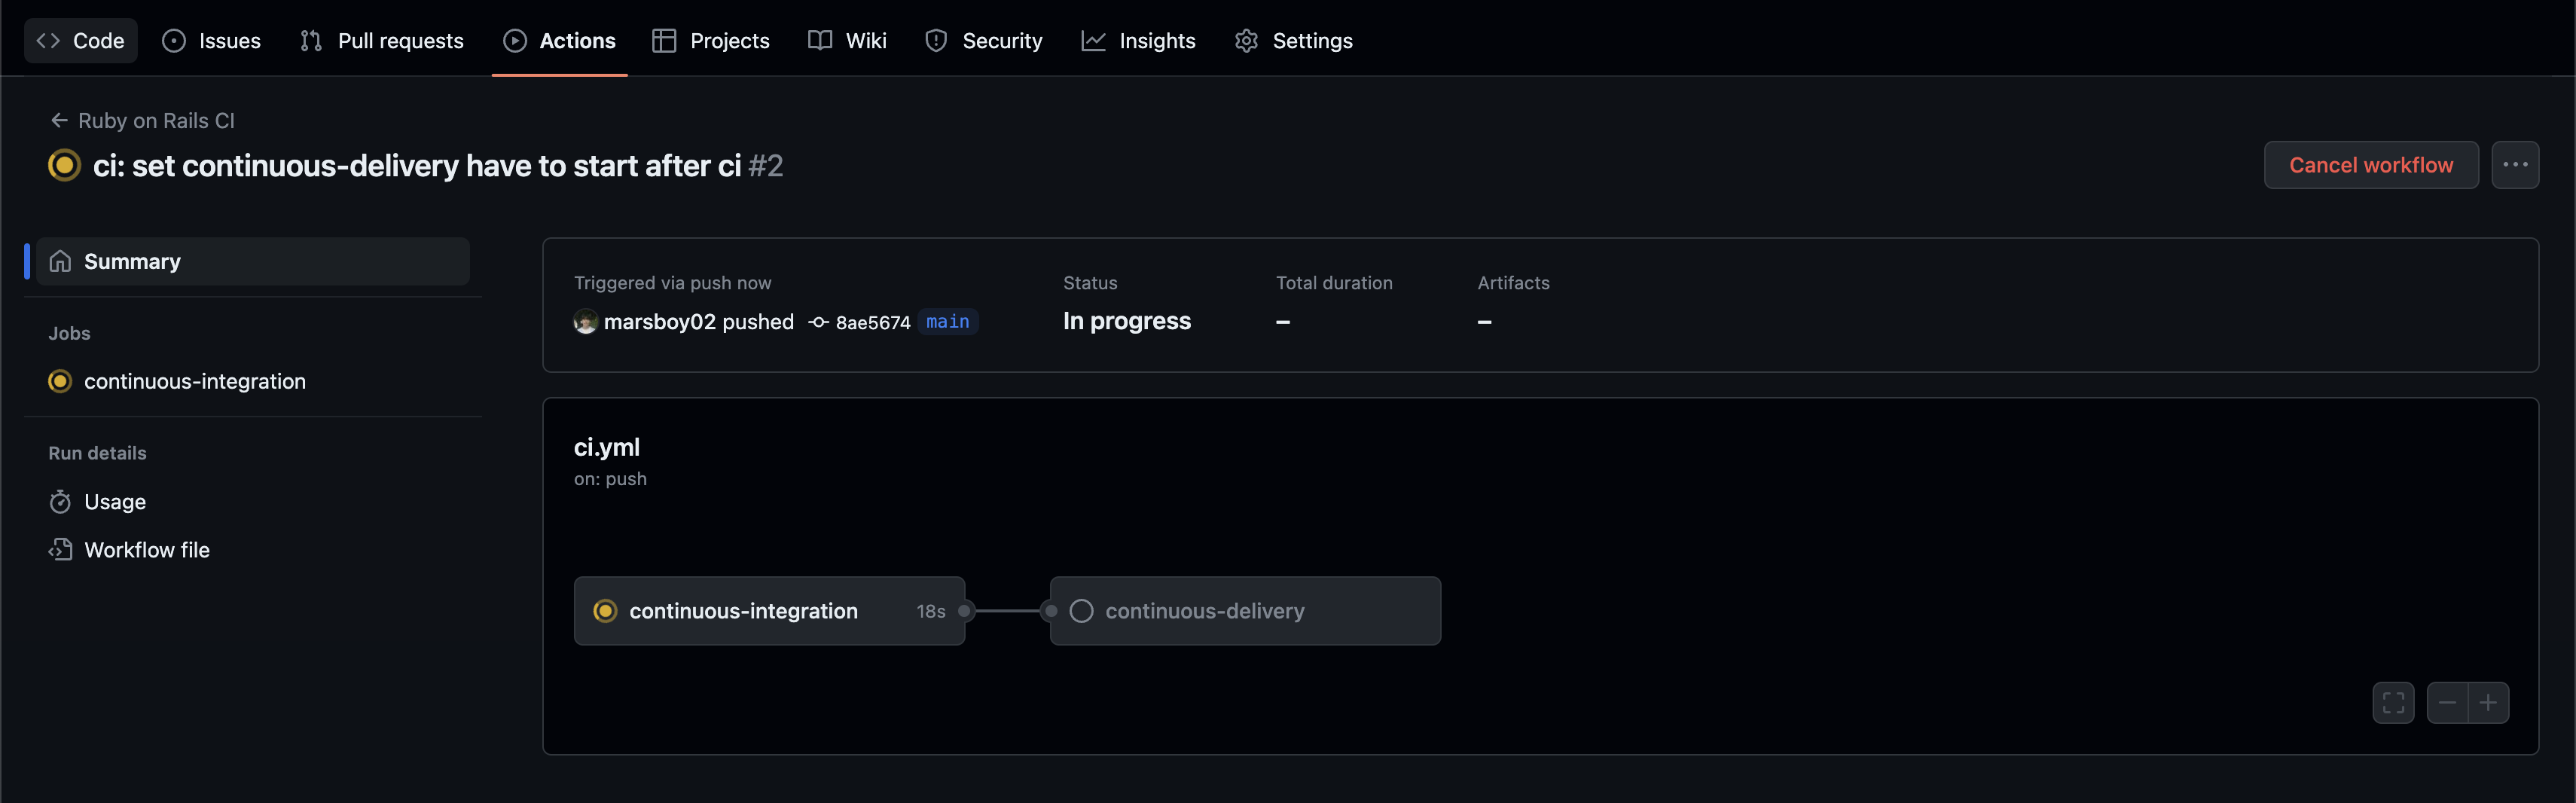This screenshot has width=2576, height=803.
Task: Click the pending circle icon on continuous-delivery
Action: click(1080, 610)
